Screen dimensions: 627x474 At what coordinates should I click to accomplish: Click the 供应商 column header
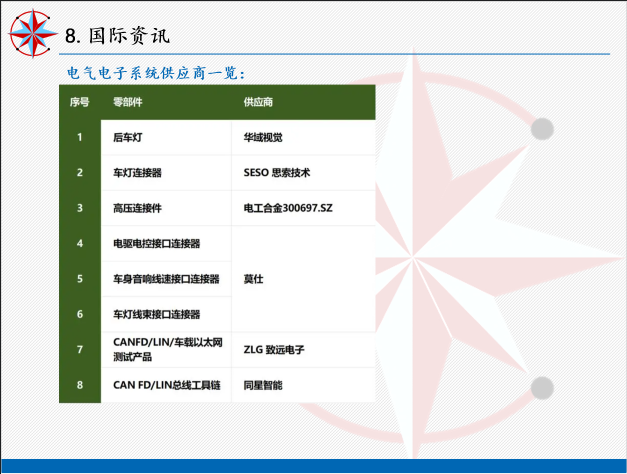pos(258,102)
